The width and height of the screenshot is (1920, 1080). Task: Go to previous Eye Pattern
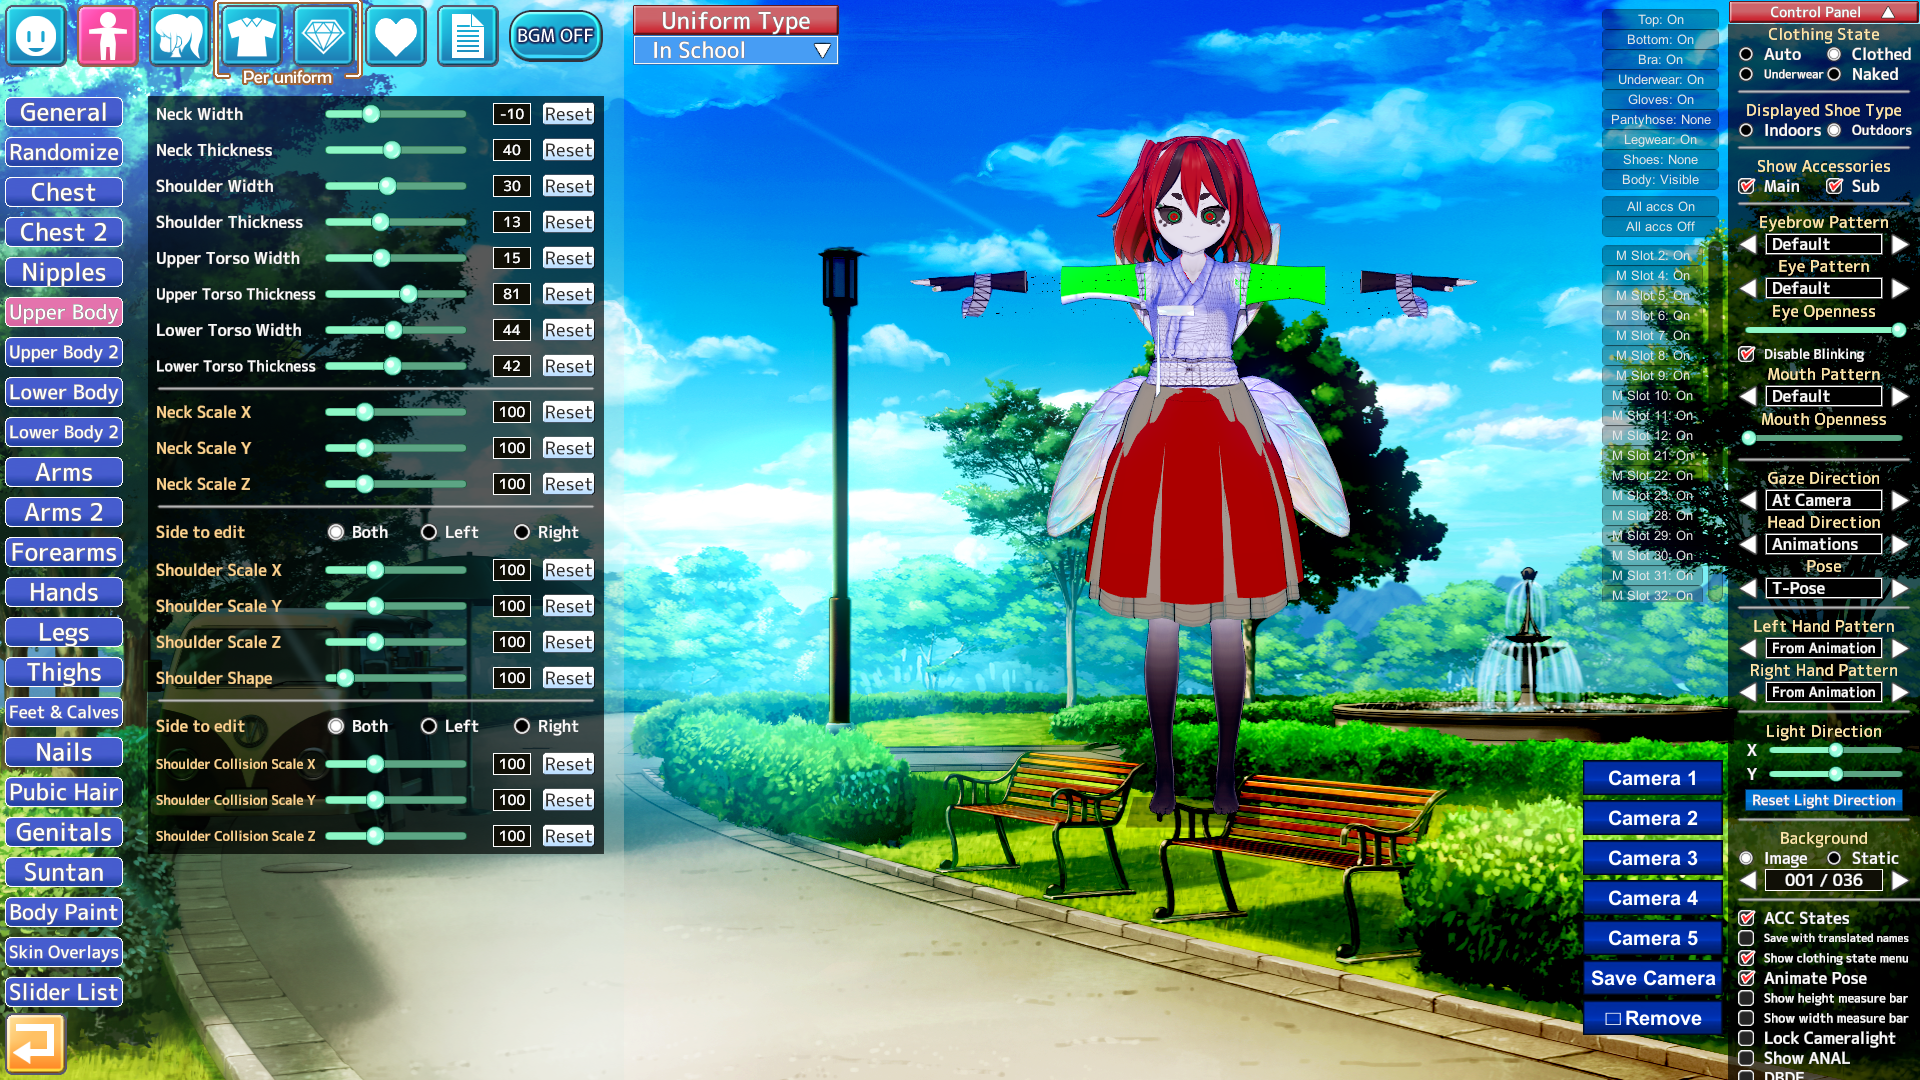(1748, 288)
